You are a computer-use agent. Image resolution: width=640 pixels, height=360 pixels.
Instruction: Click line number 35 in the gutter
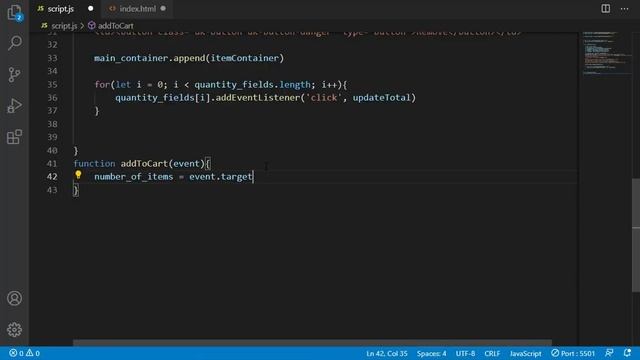(x=52, y=84)
